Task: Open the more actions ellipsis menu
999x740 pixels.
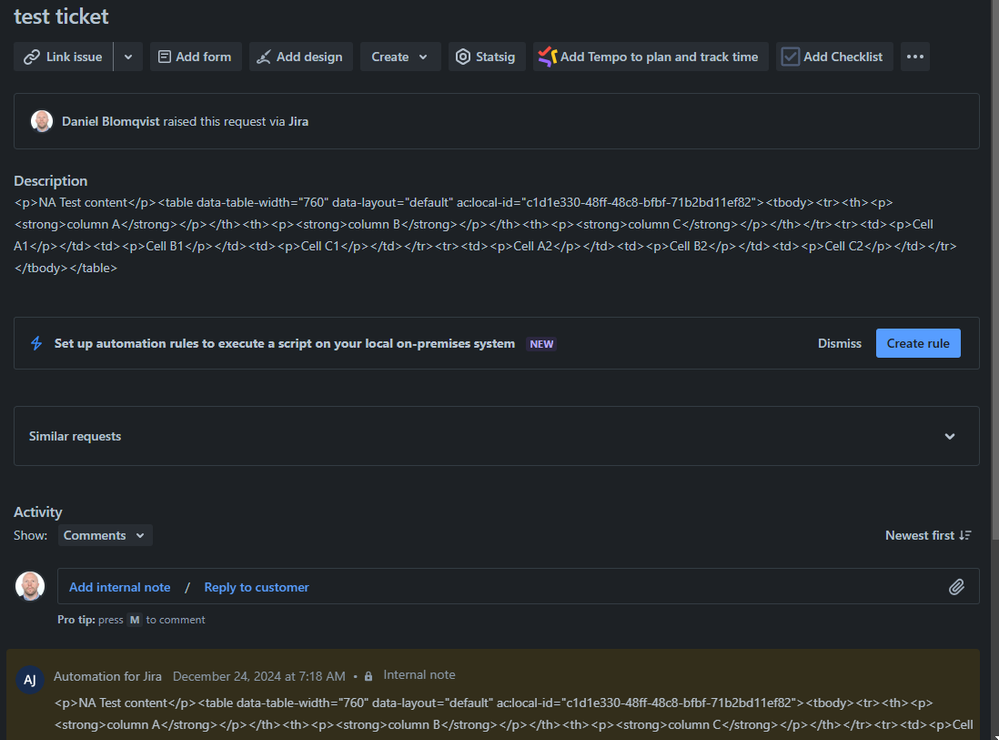Action: coord(914,56)
